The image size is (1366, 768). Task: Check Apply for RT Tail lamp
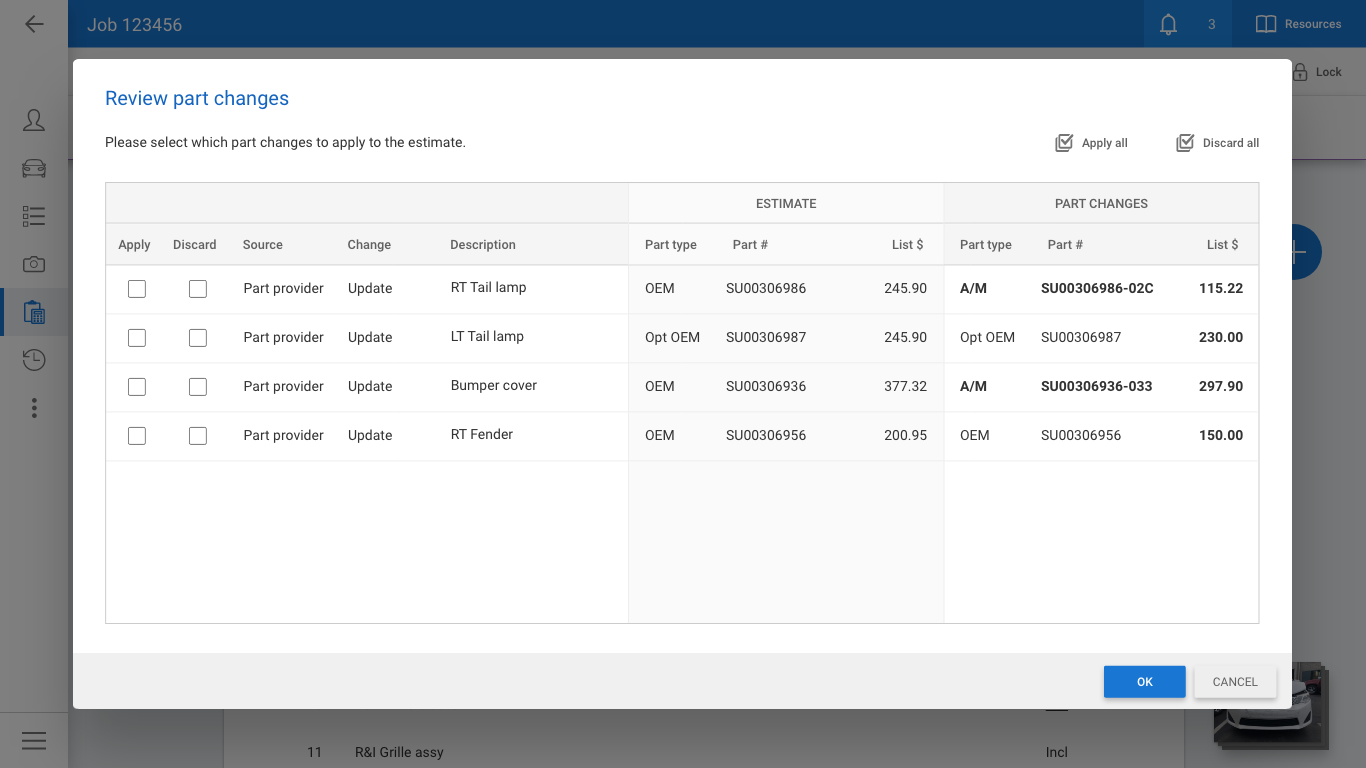click(x=137, y=289)
